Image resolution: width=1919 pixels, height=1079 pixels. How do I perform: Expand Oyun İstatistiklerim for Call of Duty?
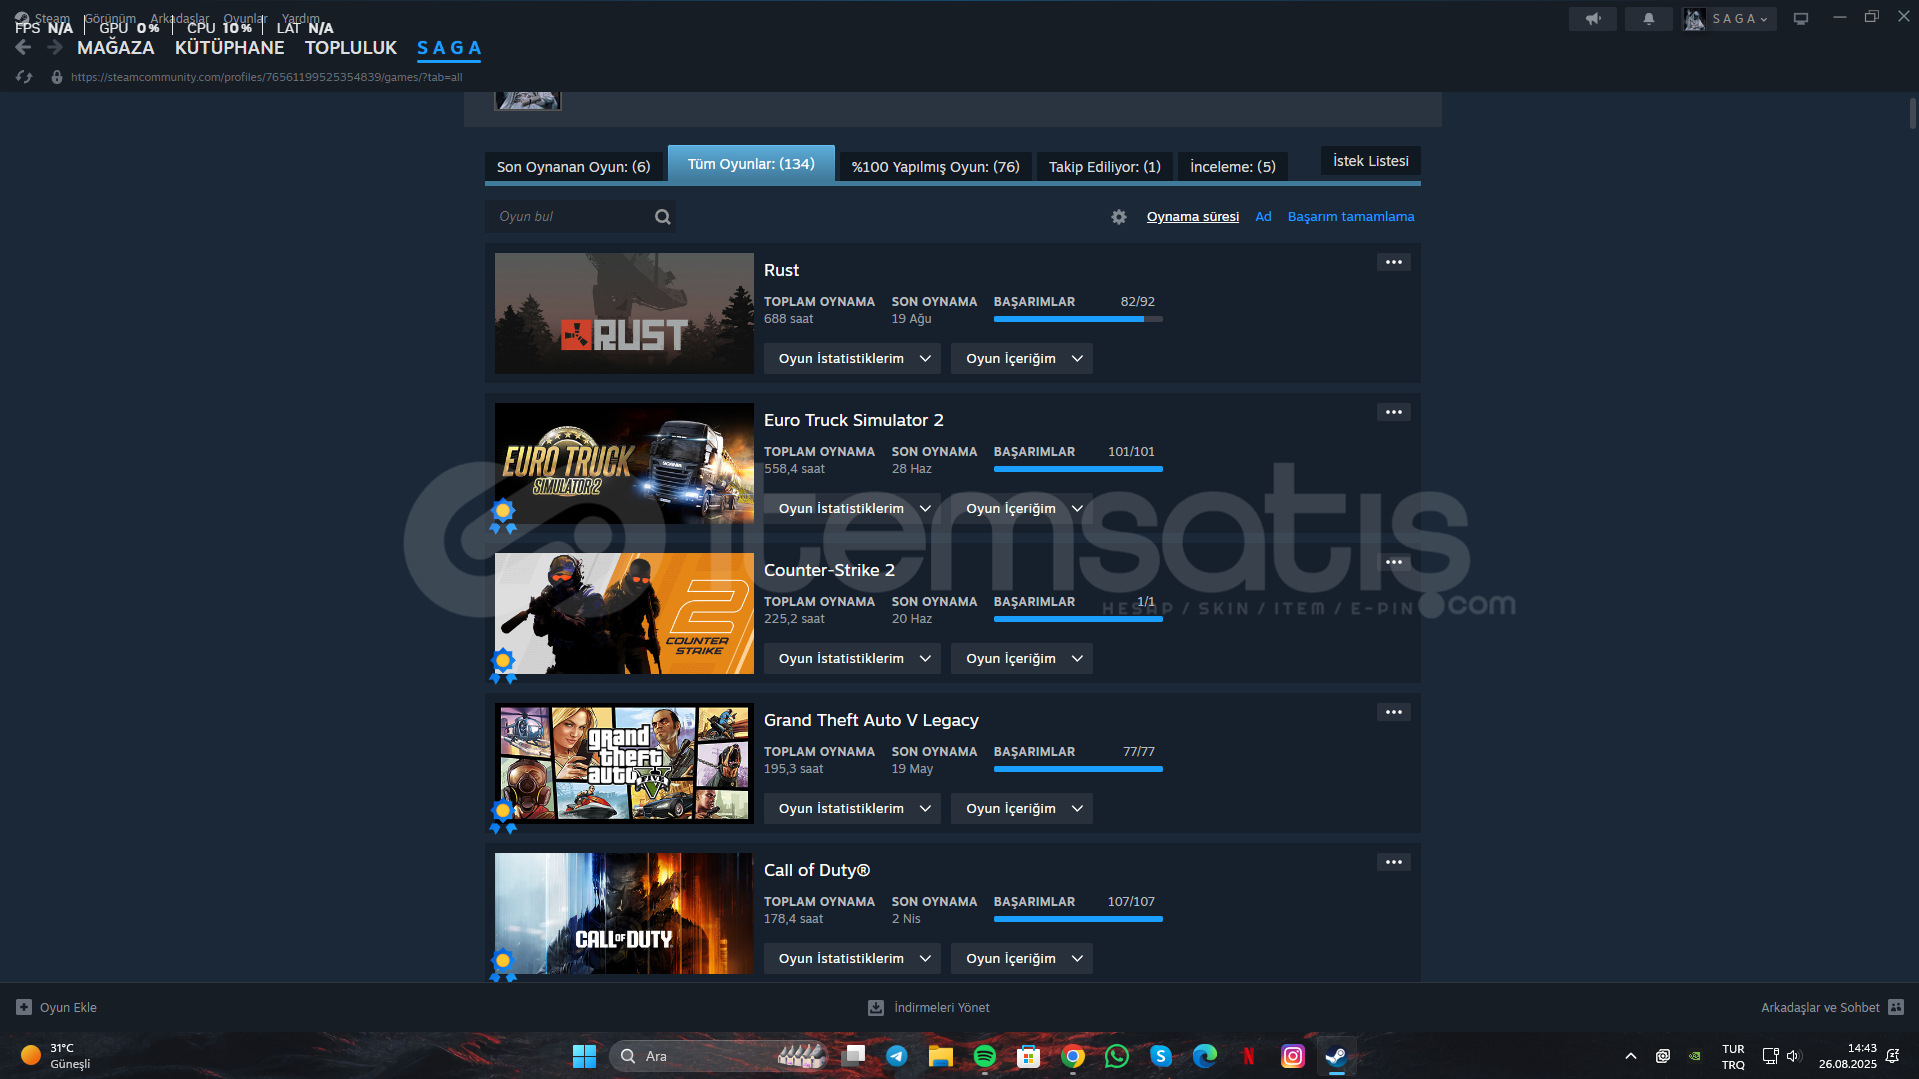click(x=852, y=959)
